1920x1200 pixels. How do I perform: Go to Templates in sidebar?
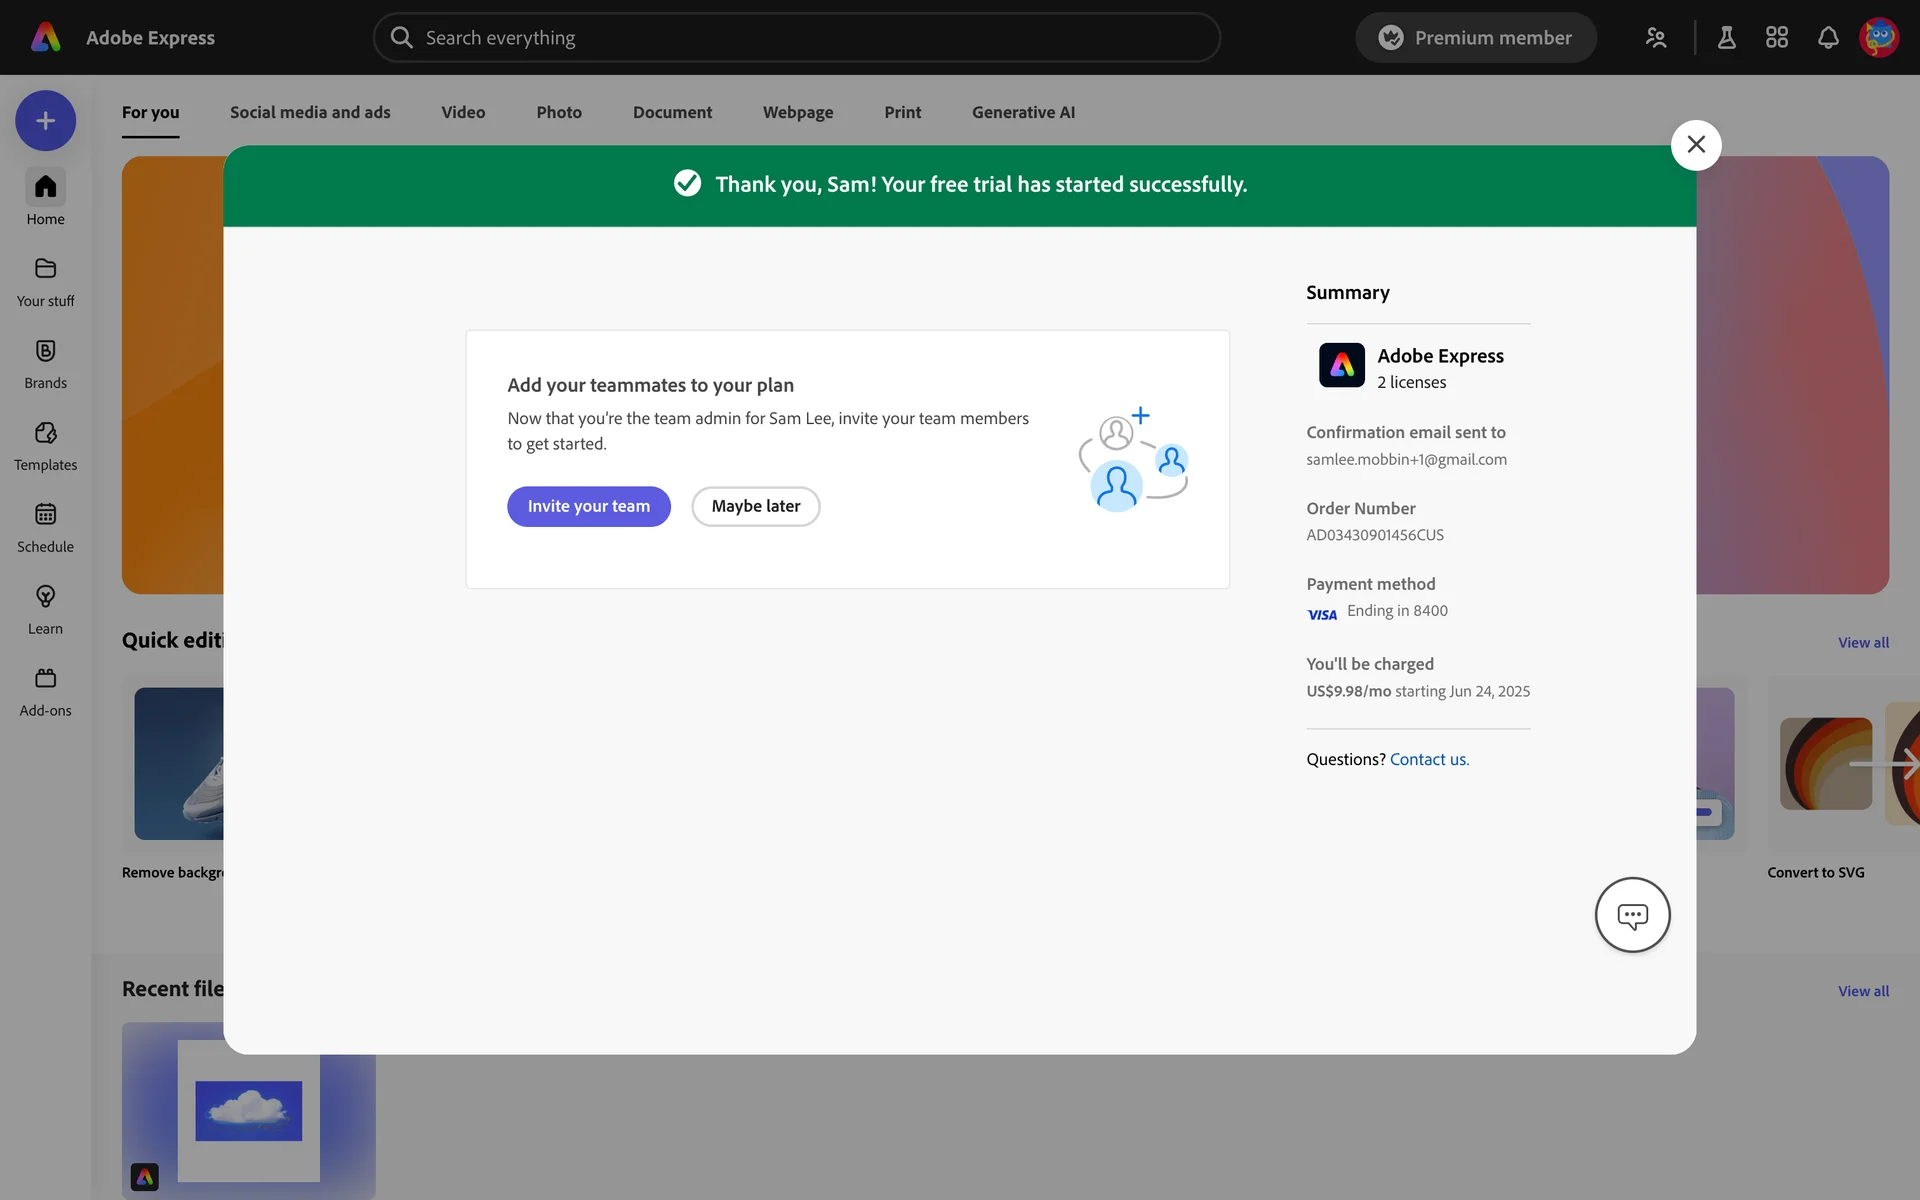45,445
